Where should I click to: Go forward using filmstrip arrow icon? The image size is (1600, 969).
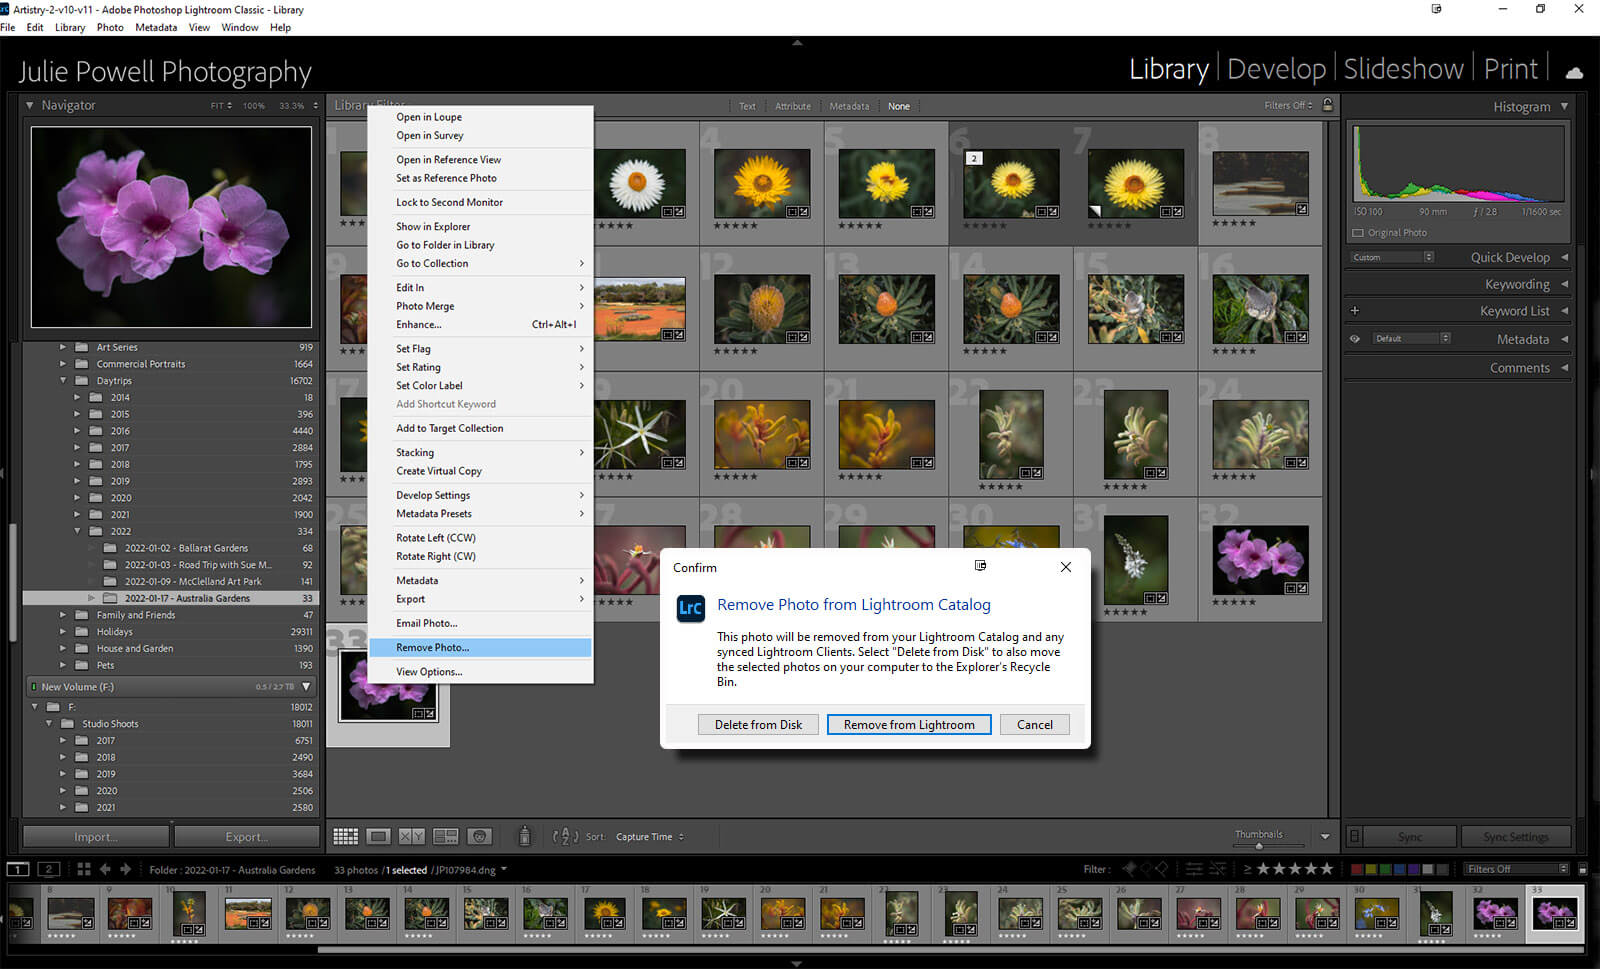coord(126,869)
